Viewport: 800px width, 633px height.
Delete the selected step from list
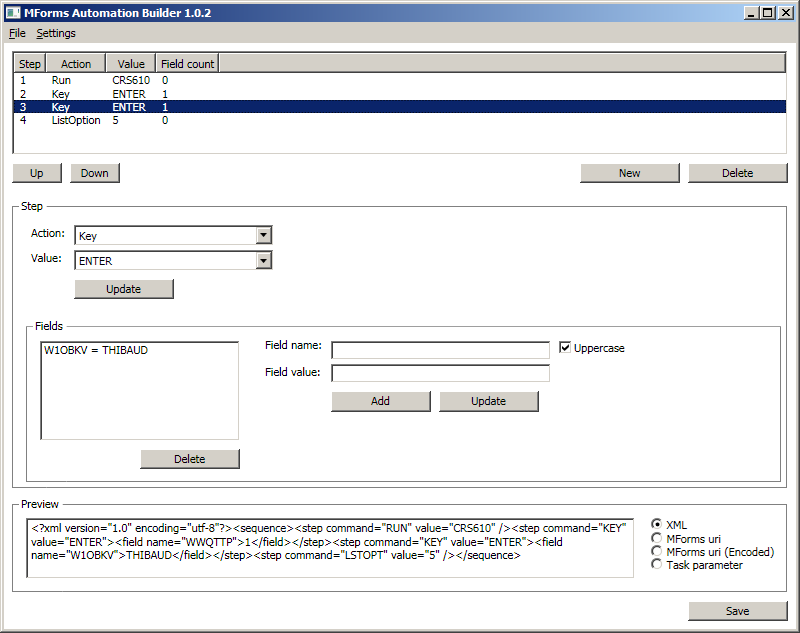(x=737, y=173)
